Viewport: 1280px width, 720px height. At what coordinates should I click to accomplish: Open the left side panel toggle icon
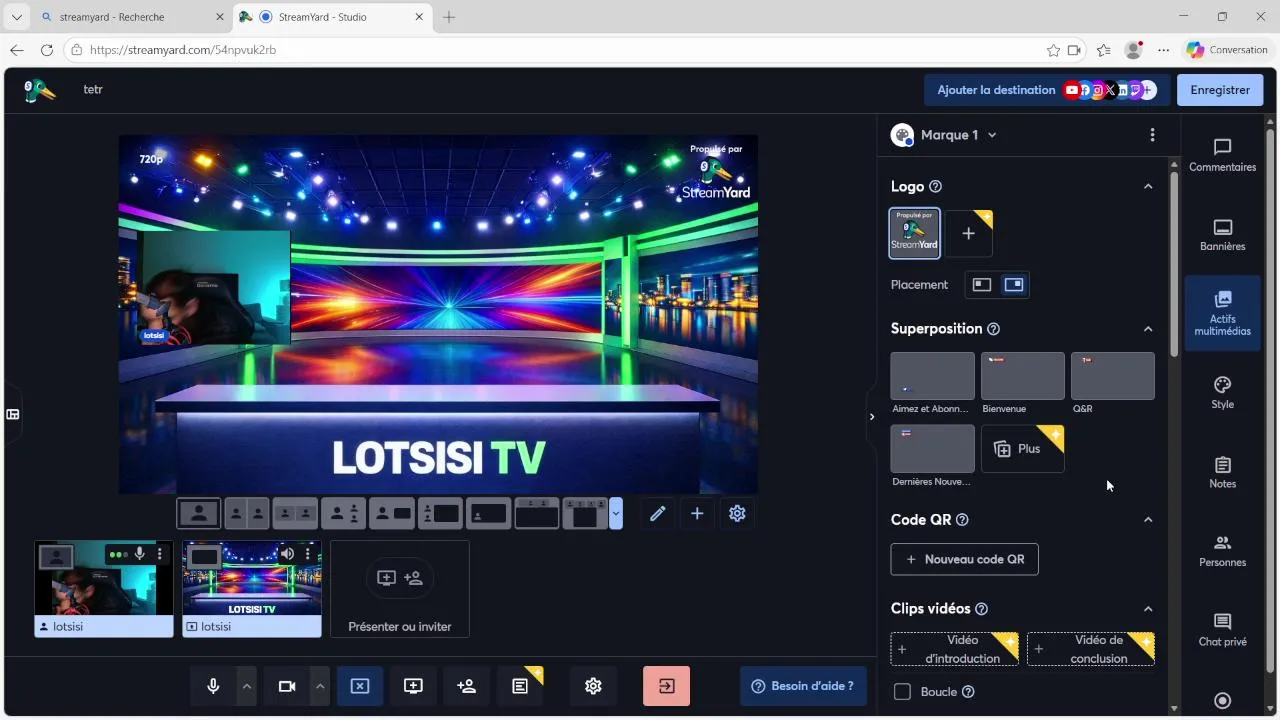13,414
